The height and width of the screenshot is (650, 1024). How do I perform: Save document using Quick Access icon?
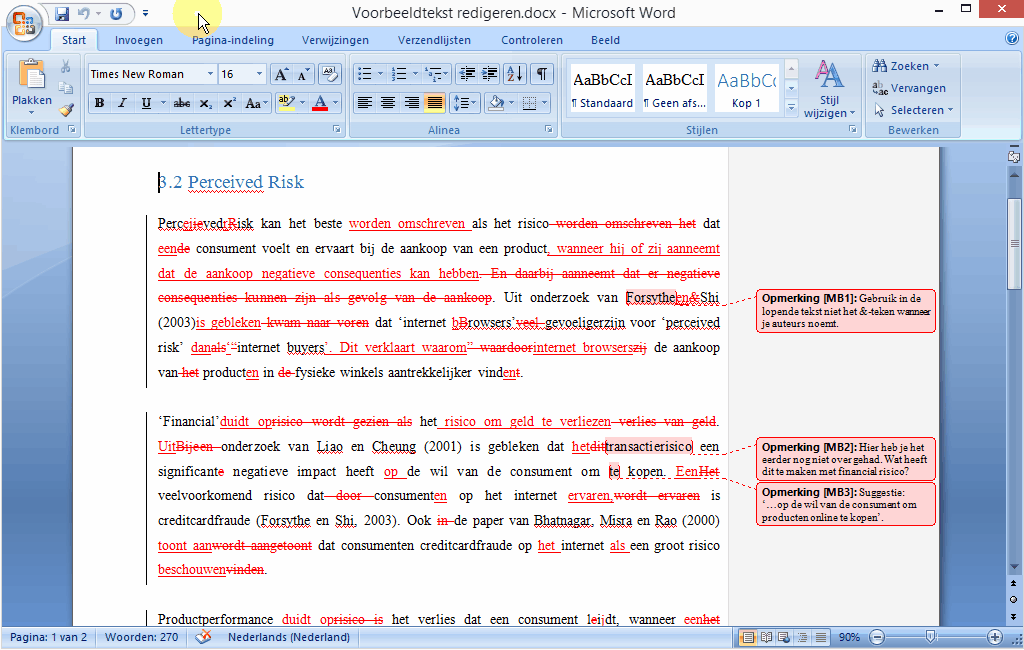62,14
